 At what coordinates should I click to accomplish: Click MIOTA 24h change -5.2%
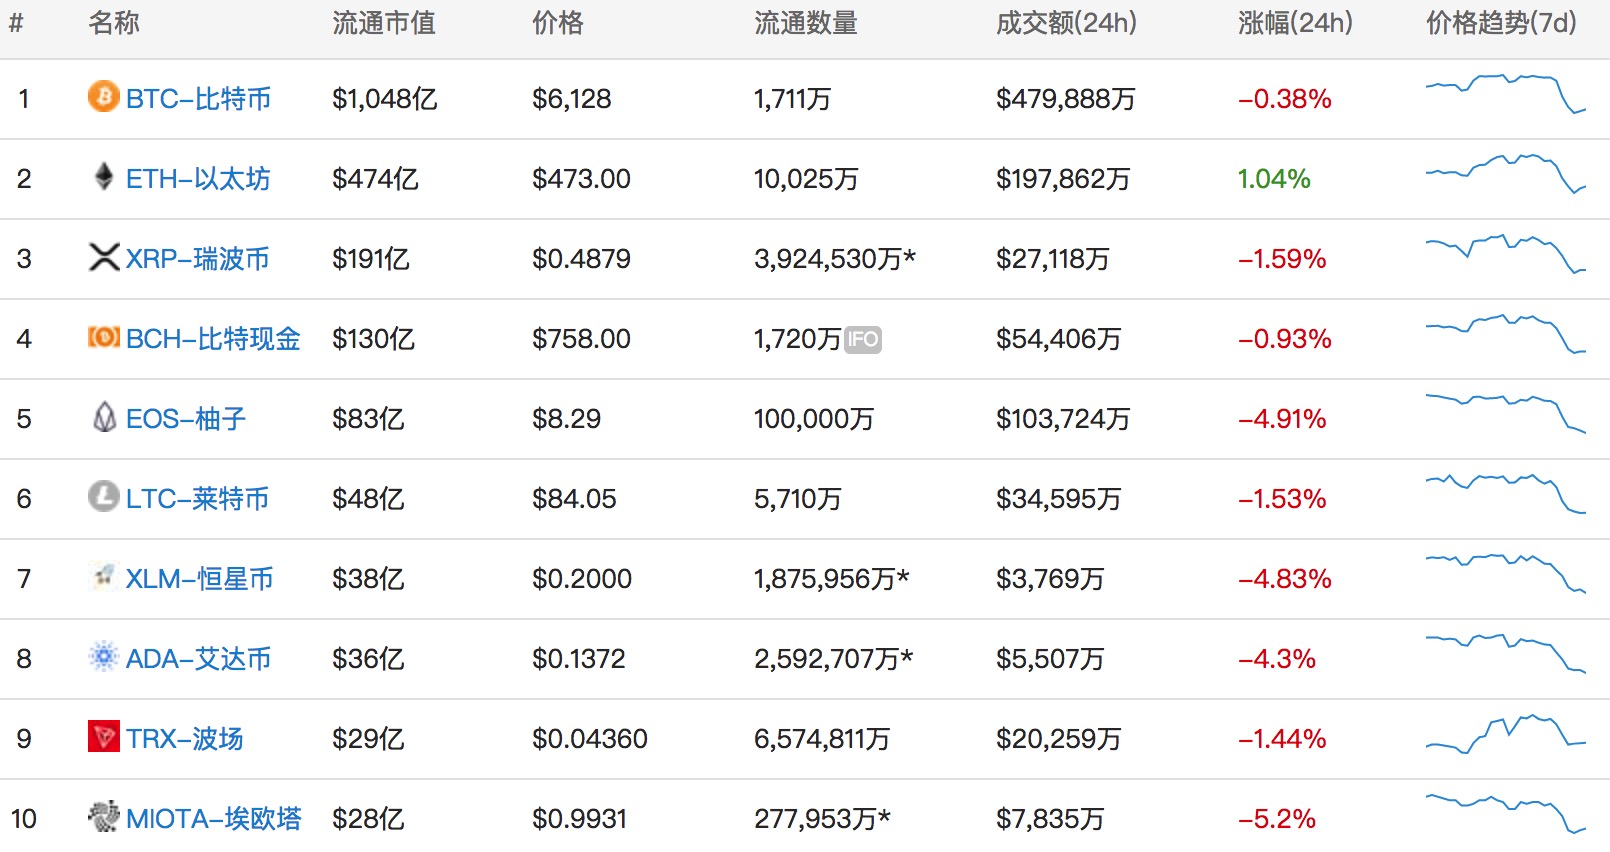(1277, 819)
